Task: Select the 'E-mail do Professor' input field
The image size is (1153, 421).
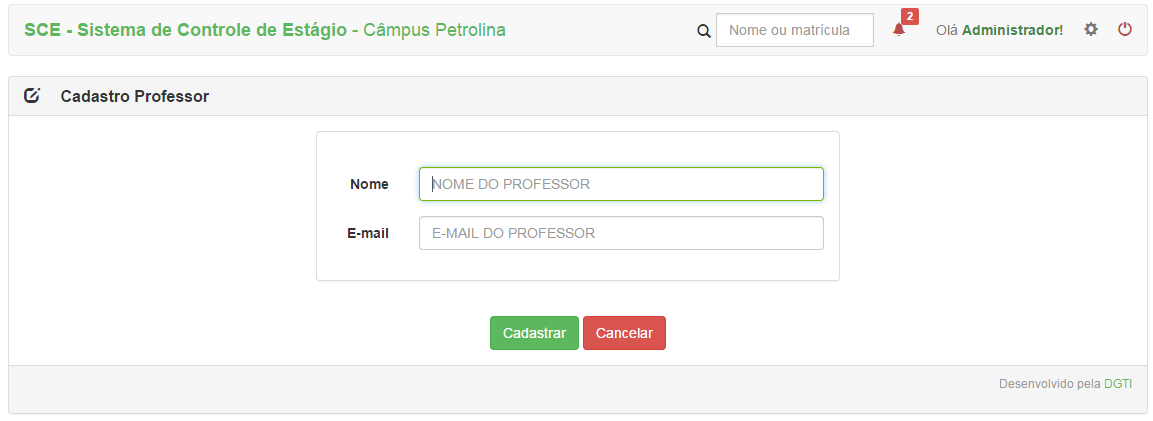Action: [621, 233]
